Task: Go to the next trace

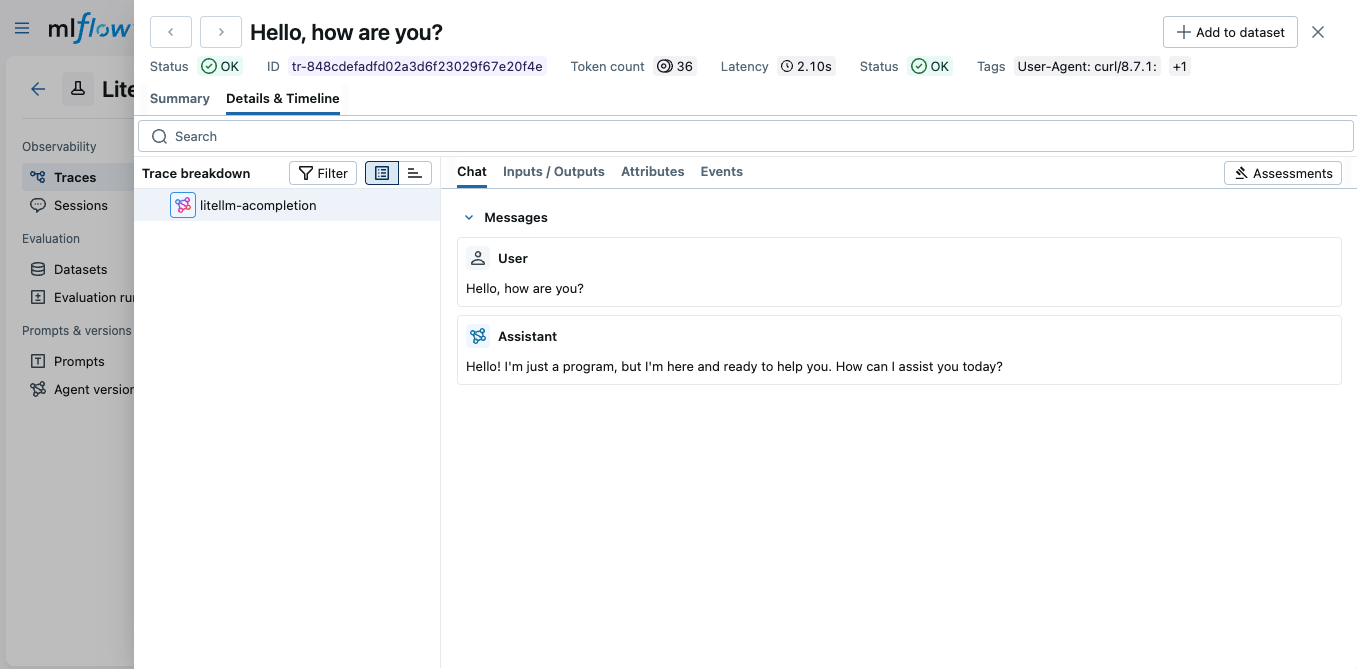Action: [221, 32]
